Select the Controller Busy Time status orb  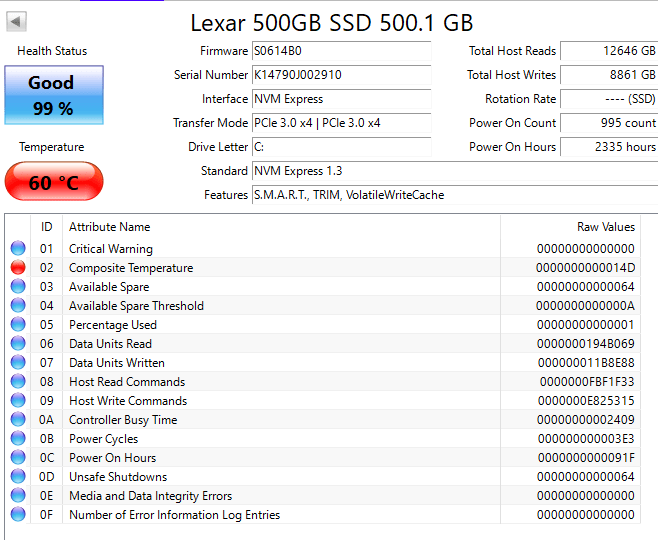tap(18, 419)
